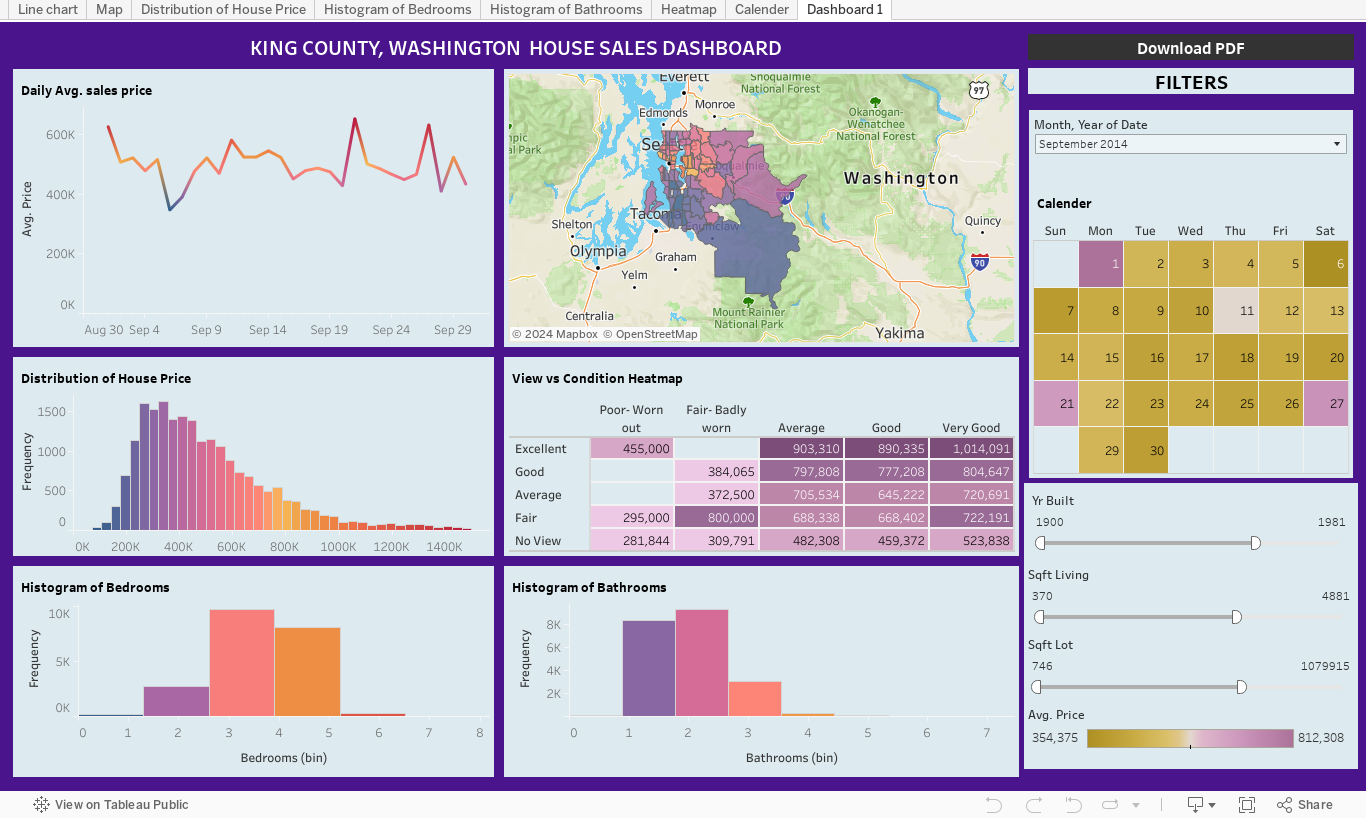Click heatmap cell 384,065
The height and width of the screenshot is (818, 1366).
pyautogui.click(x=716, y=472)
